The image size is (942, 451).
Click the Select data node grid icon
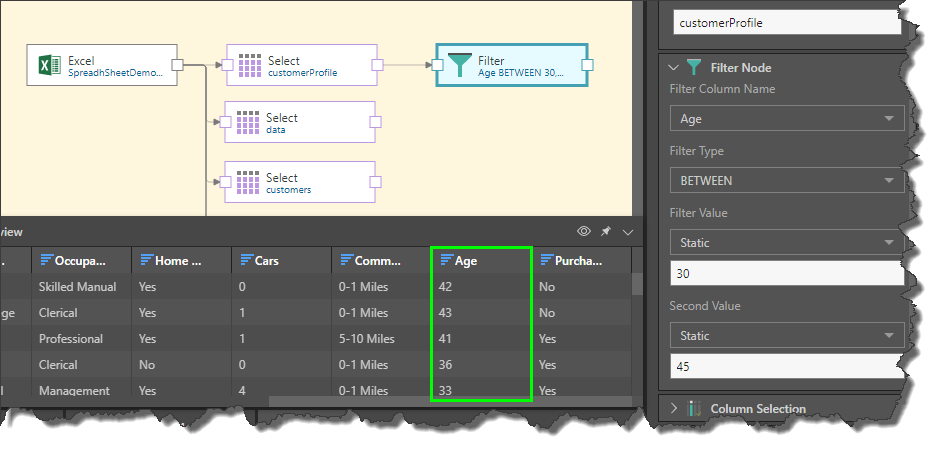click(x=248, y=123)
